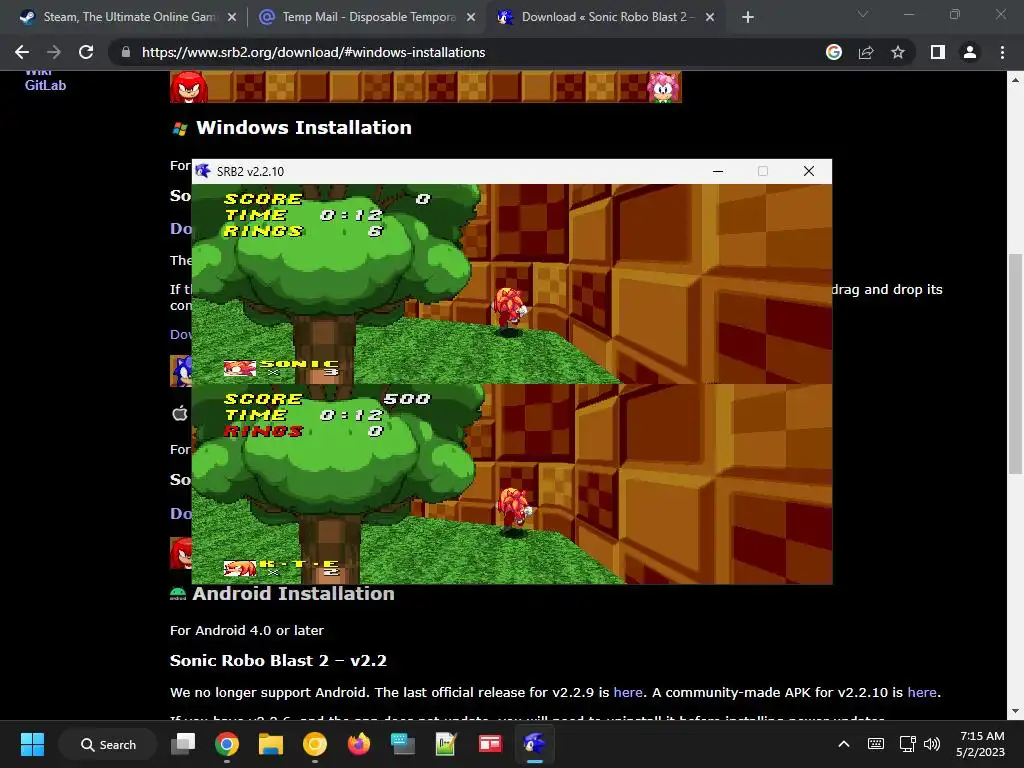Image resolution: width=1024 pixels, height=768 pixels.
Task: Open the touch keyboard tray icon
Action: point(876,744)
